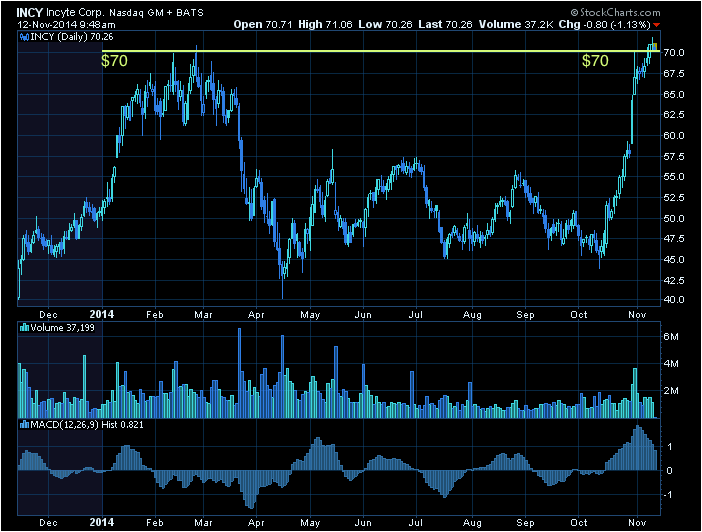Click the 70.0 price axis label

[674, 53]
